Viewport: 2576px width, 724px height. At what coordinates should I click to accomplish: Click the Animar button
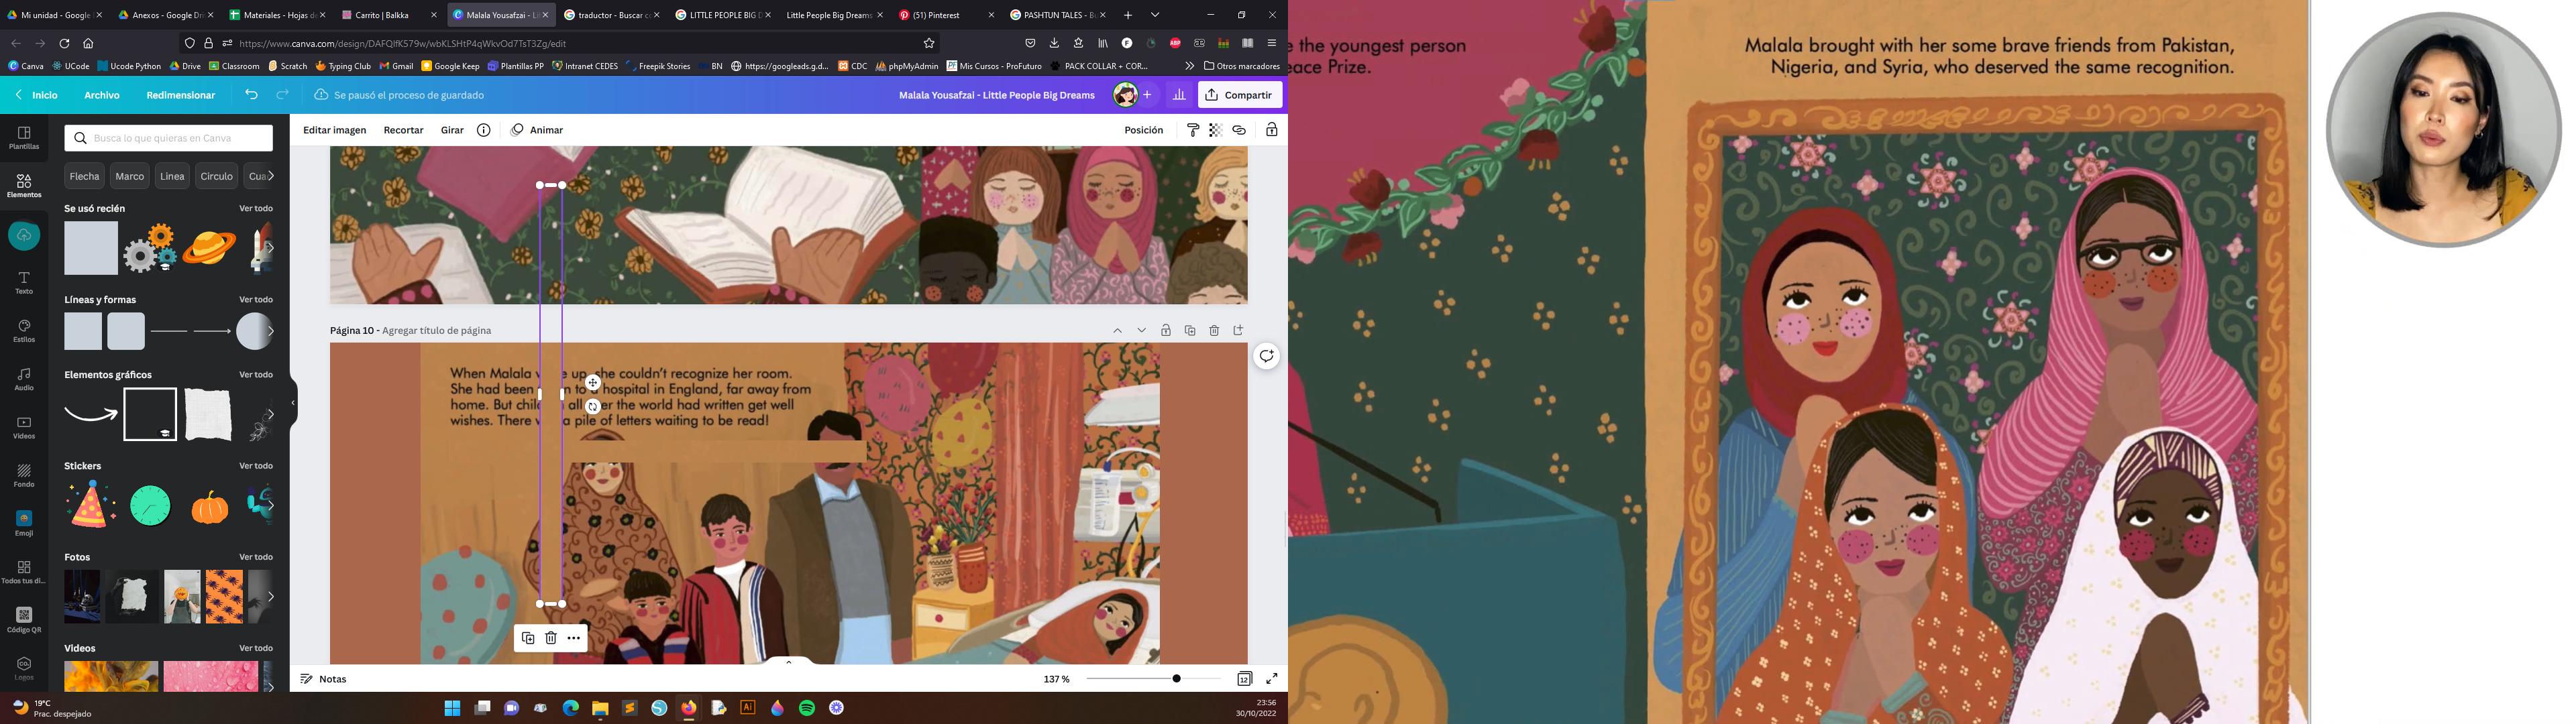click(537, 130)
